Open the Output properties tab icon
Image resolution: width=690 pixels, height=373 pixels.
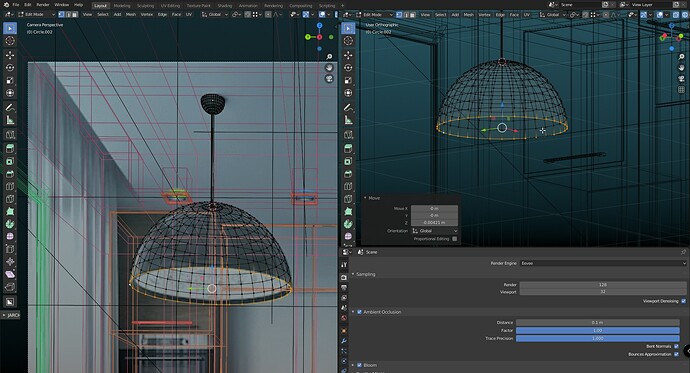(344, 288)
